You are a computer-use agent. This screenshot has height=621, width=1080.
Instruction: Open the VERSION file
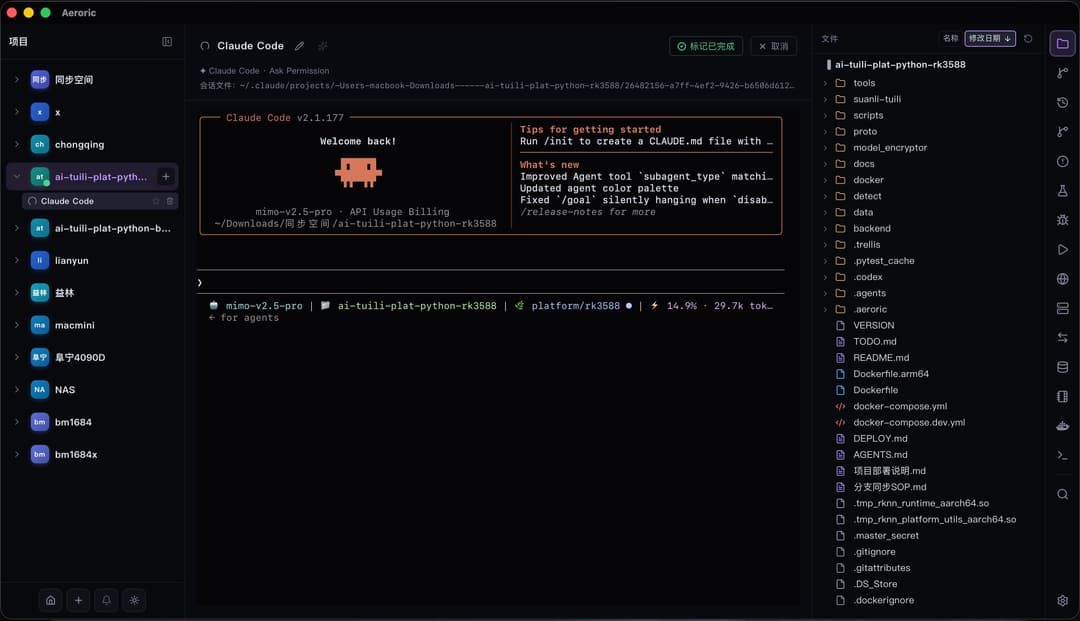(873, 325)
